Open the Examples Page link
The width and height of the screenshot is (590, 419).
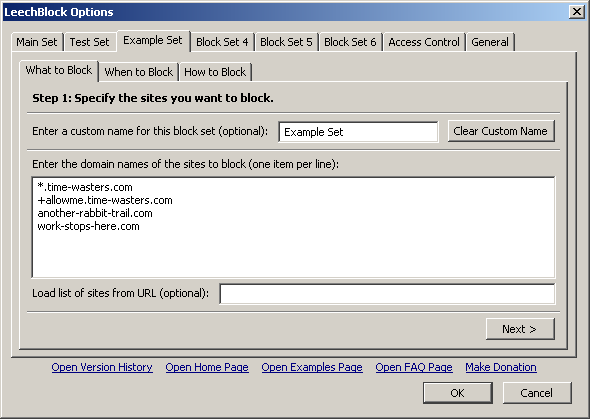(312, 367)
